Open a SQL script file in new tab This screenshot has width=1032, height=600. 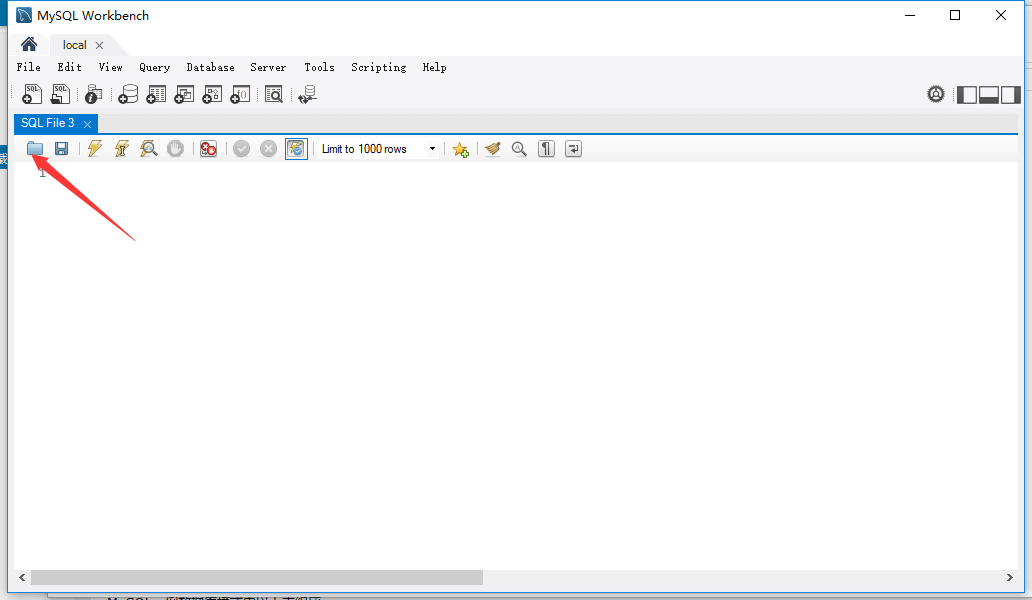pos(61,95)
